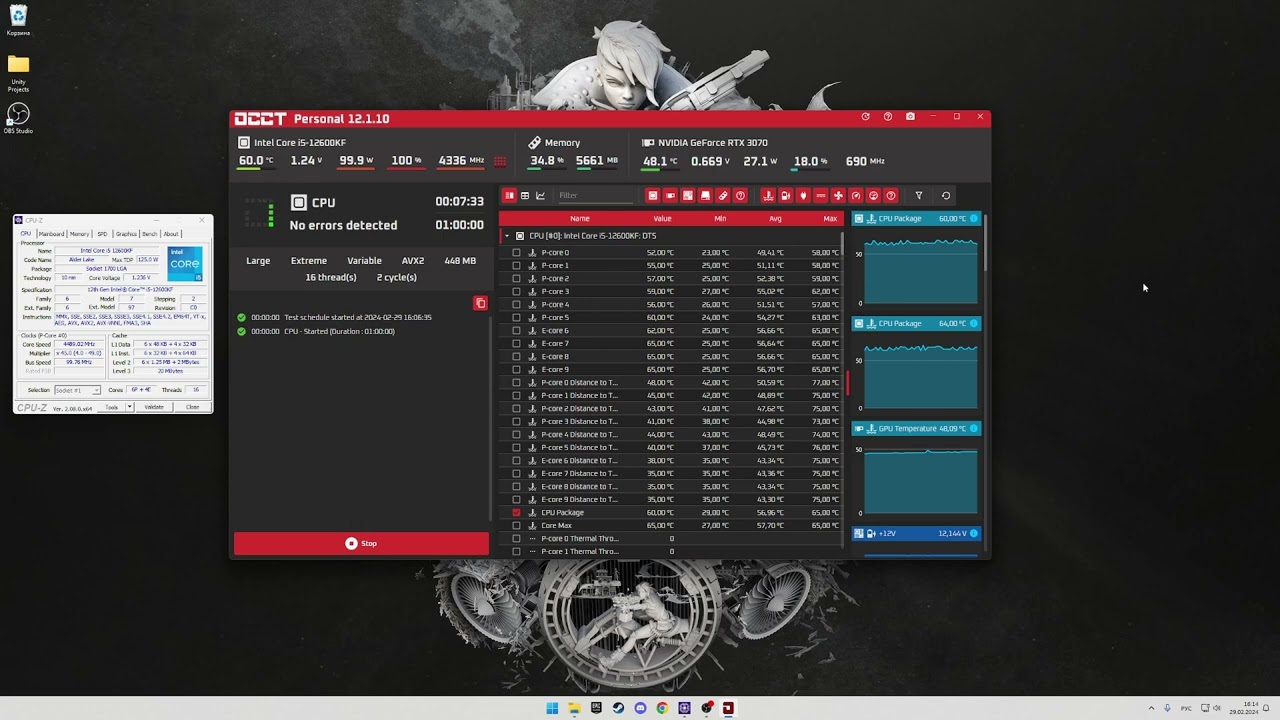Image resolution: width=1280 pixels, height=720 pixels.
Task: Open info on GPU Temperature graph
Action: [x=974, y=429]
